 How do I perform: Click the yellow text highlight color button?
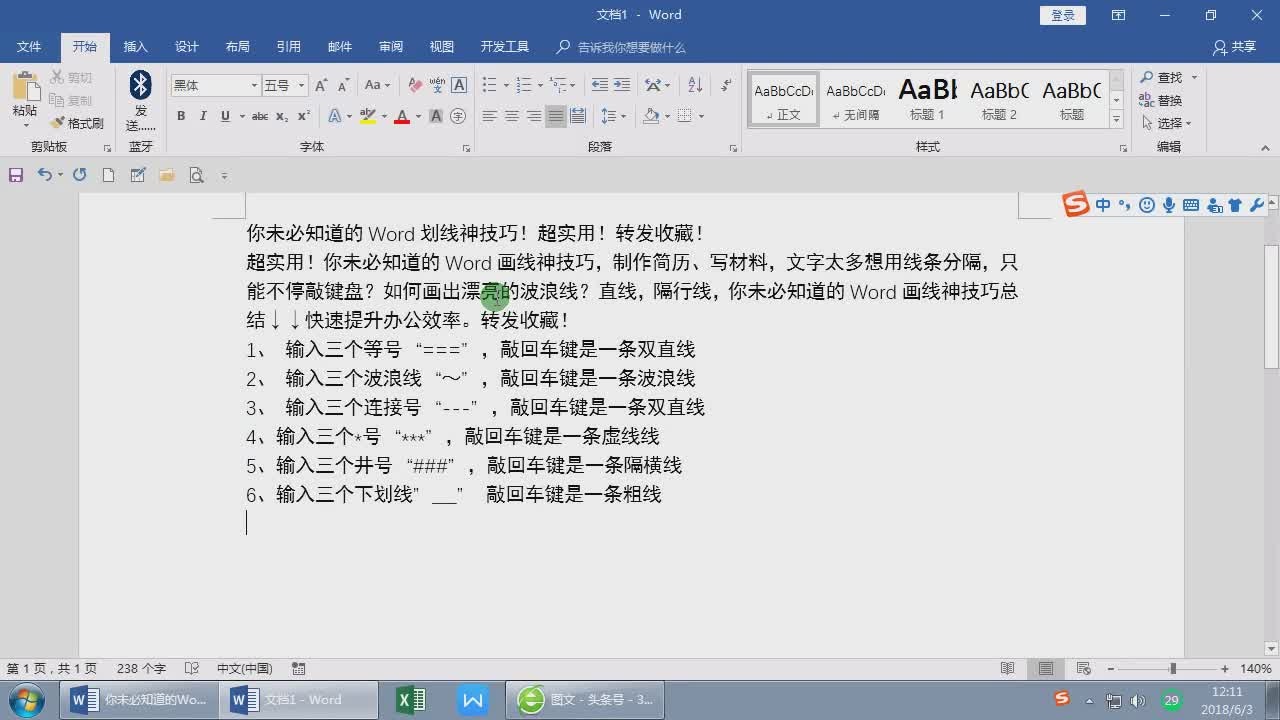coord(367,116)
